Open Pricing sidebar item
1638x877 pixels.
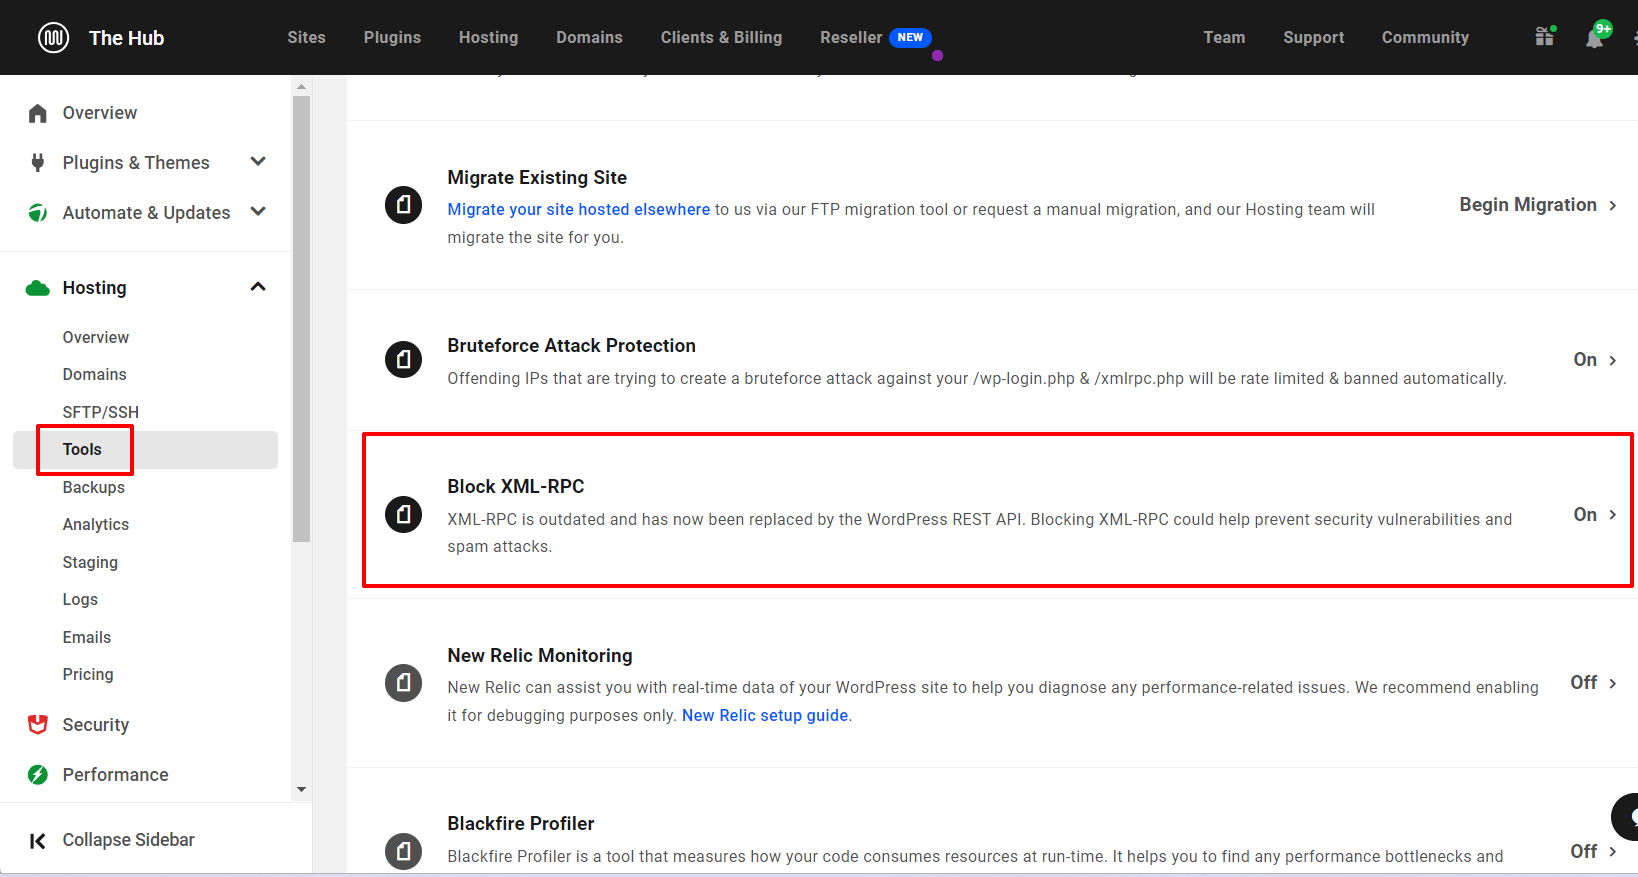point(88,674)
